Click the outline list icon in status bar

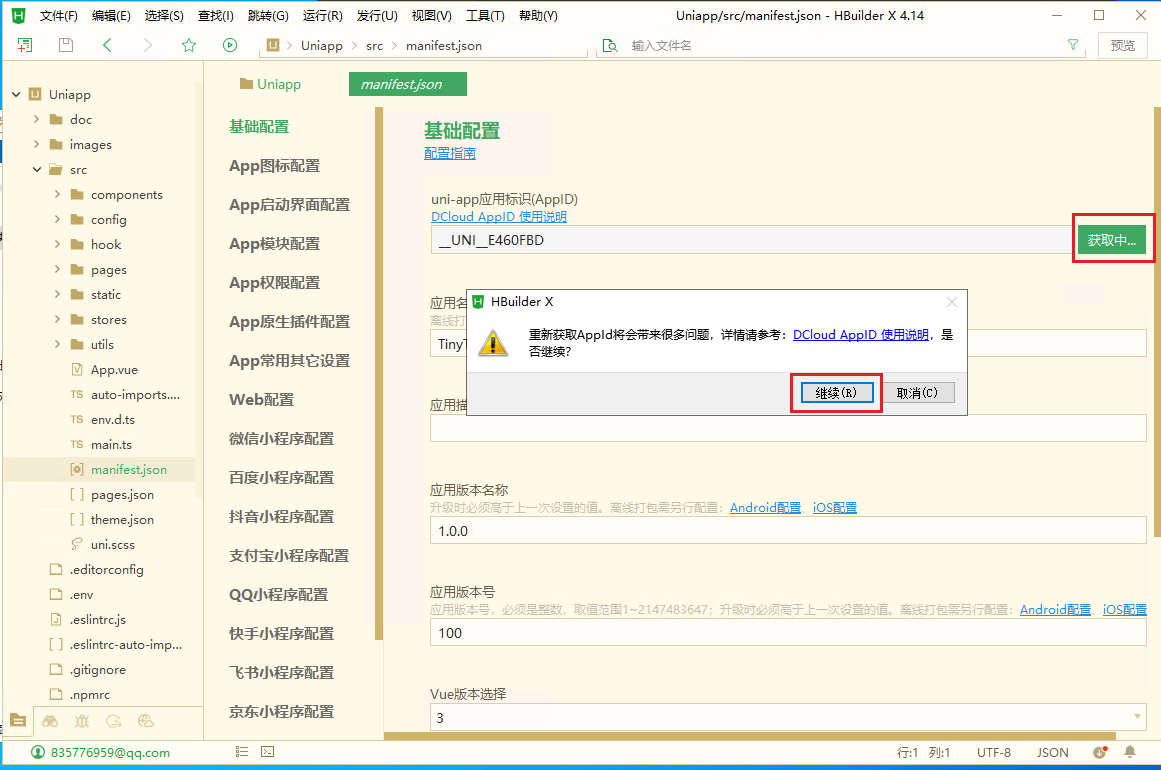click(x=242, y=751)
